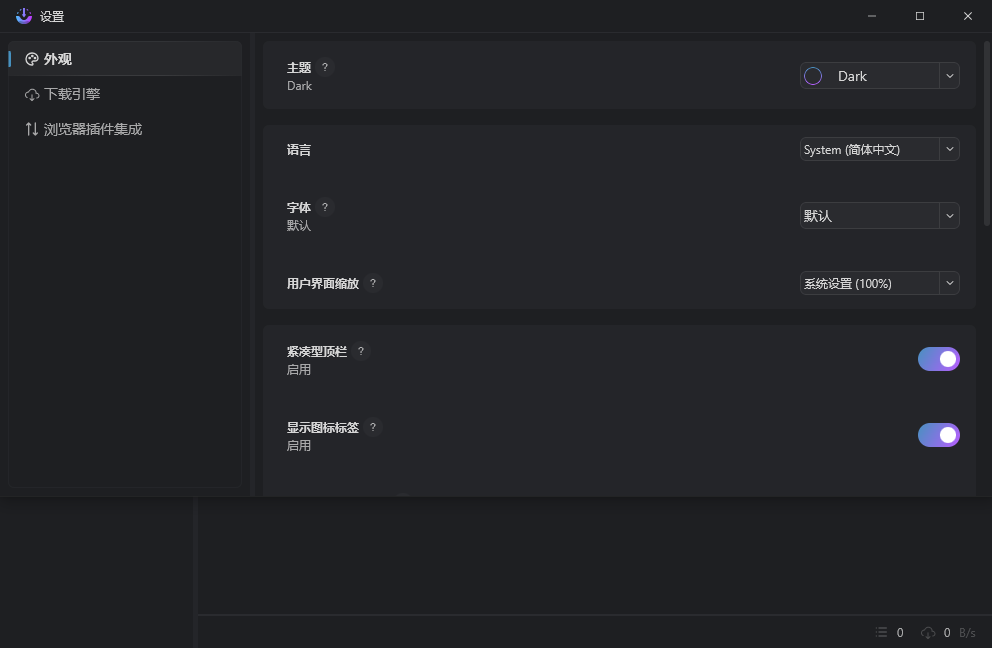
Task: Click the download speed cloud icon in status bar
Action: pos(928,632)
